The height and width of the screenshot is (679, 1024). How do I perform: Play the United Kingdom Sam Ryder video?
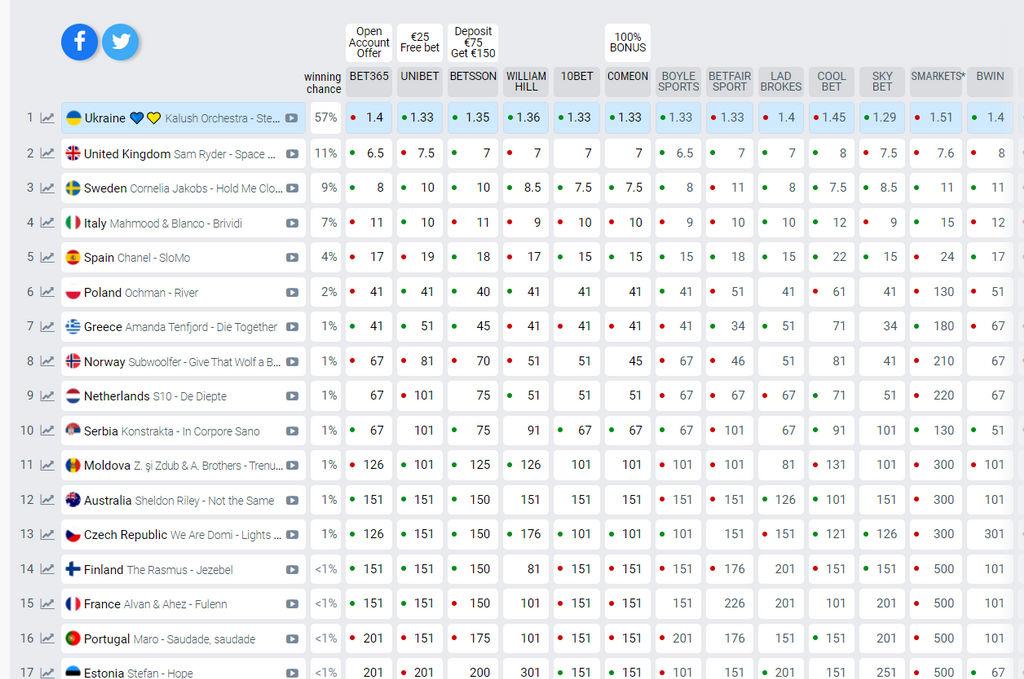(292, 154)
